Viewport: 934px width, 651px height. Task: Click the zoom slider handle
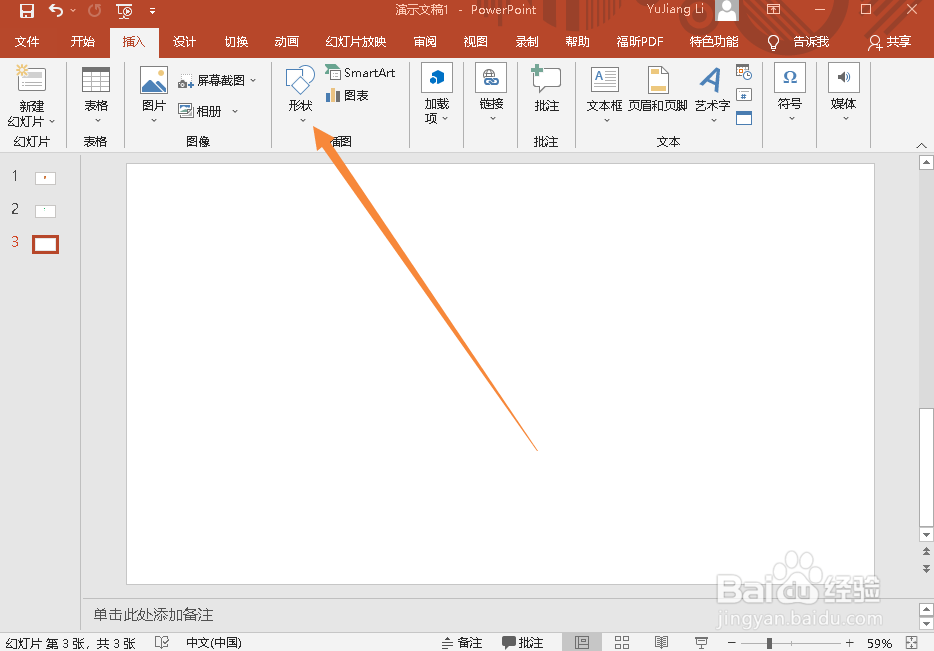pyautogui.click(x=770, y=643)
